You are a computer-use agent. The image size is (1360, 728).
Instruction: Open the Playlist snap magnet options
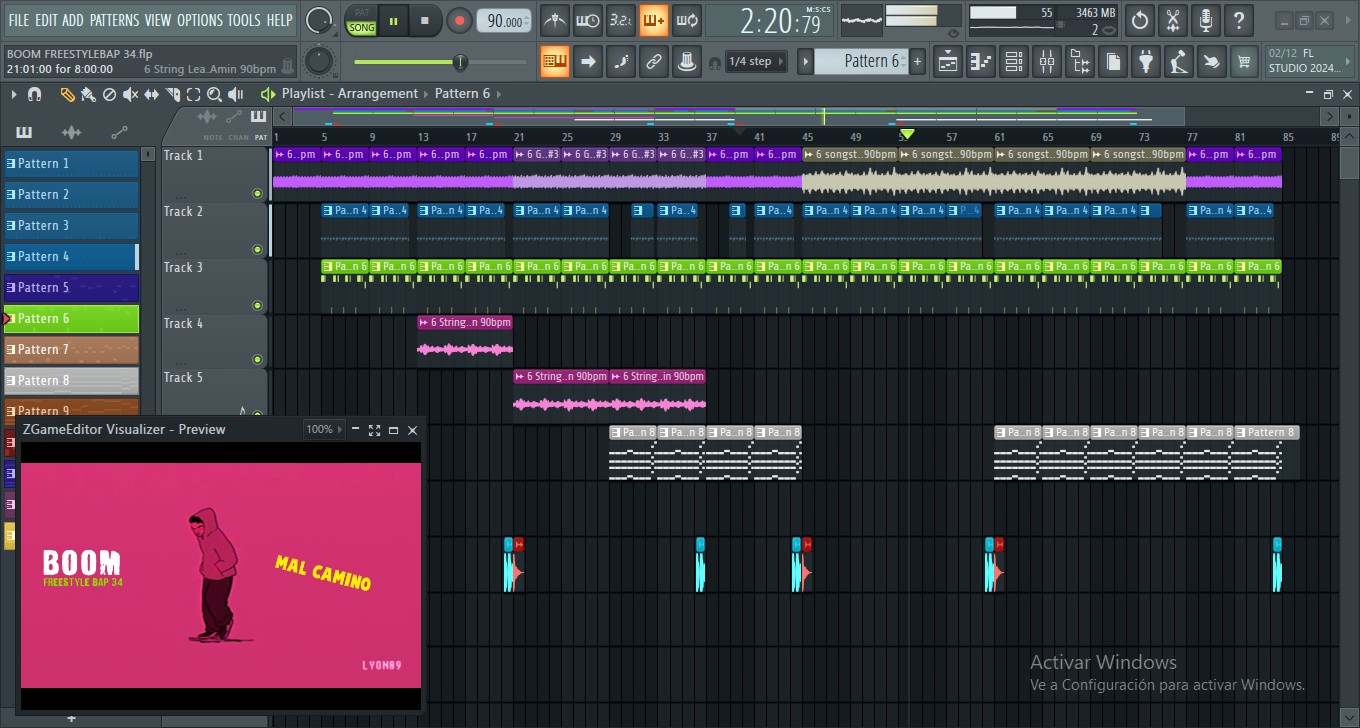34,94
